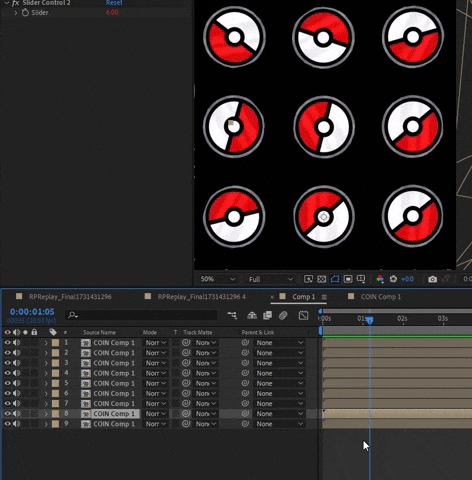Close the Comp 1 tab
This screenshot has width=472, height=480.
pyautogui.click(x=272, y=297)
